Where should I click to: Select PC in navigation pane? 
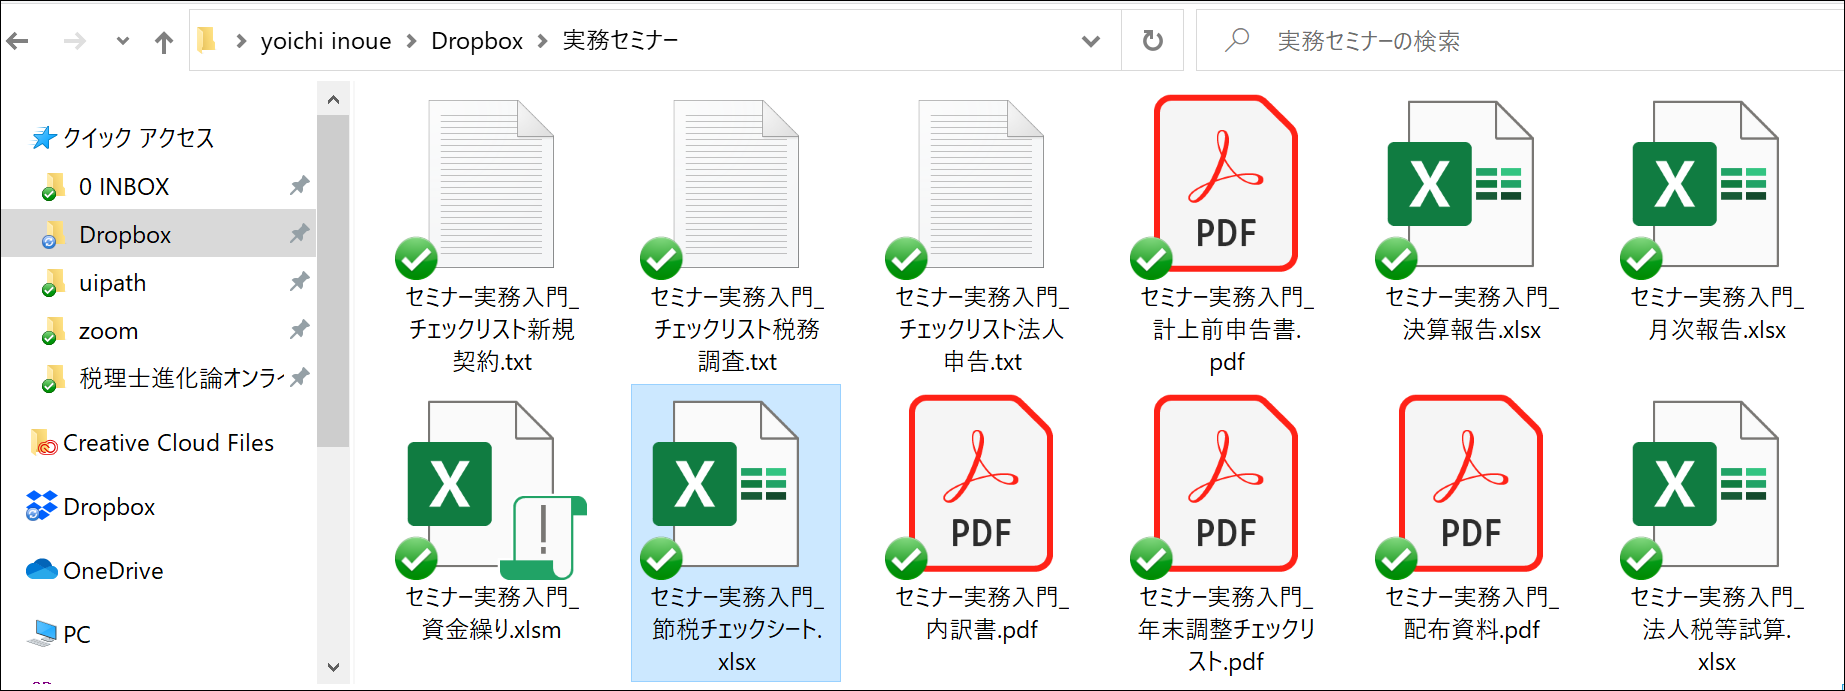(77, 635)
